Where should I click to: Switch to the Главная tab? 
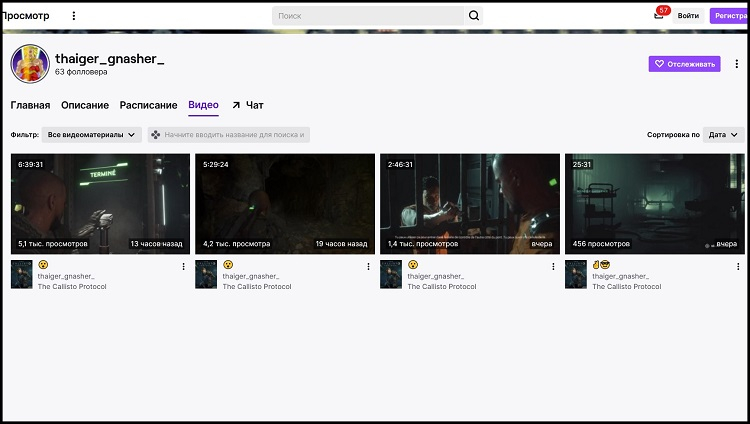coord(30,105)
